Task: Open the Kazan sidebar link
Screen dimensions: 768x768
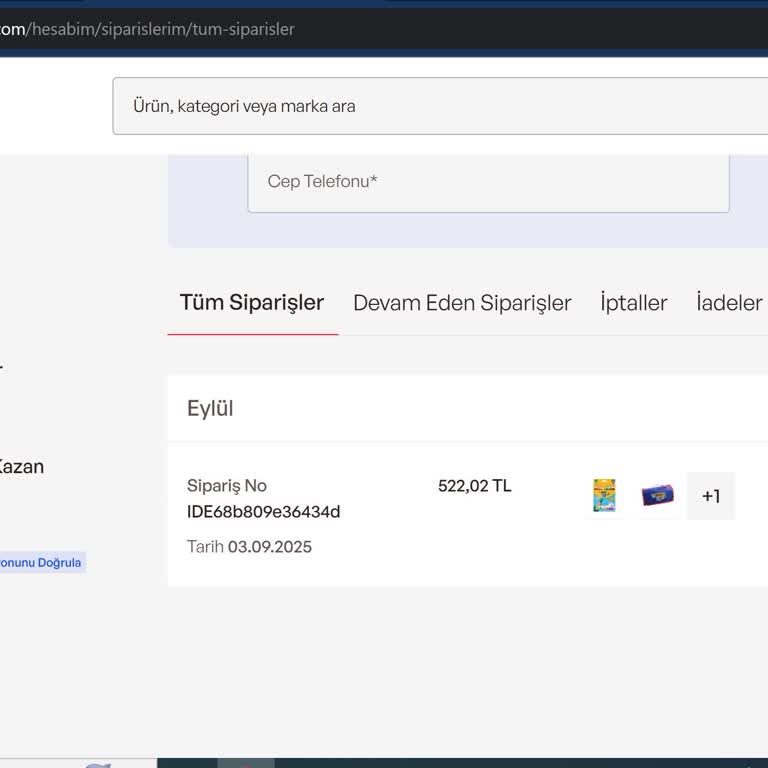Action: 22,467
